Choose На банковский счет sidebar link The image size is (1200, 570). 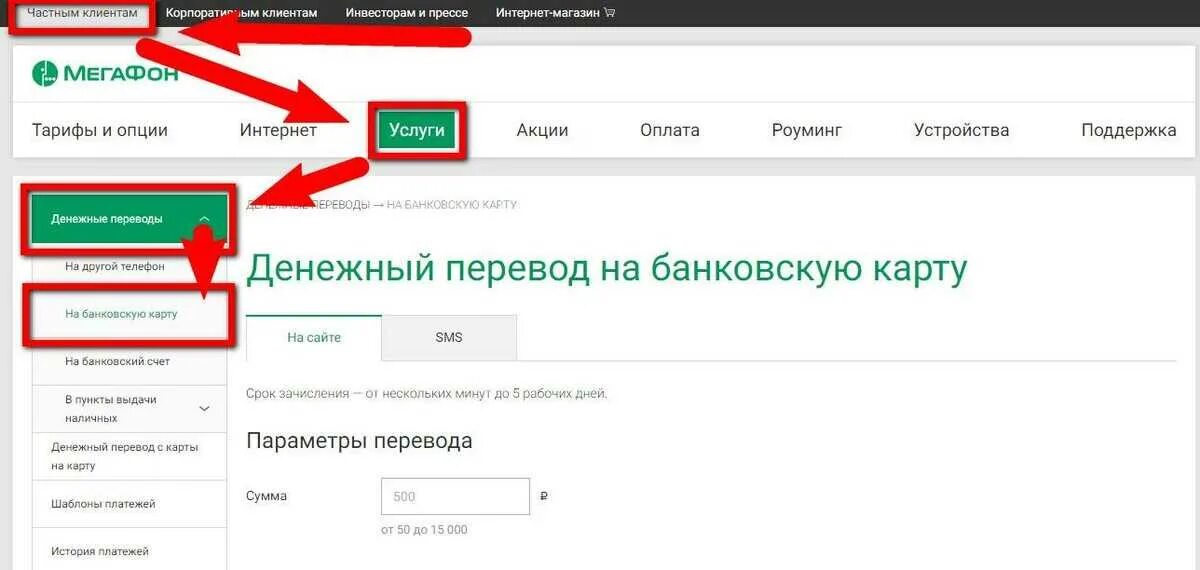tap(117, 361)
